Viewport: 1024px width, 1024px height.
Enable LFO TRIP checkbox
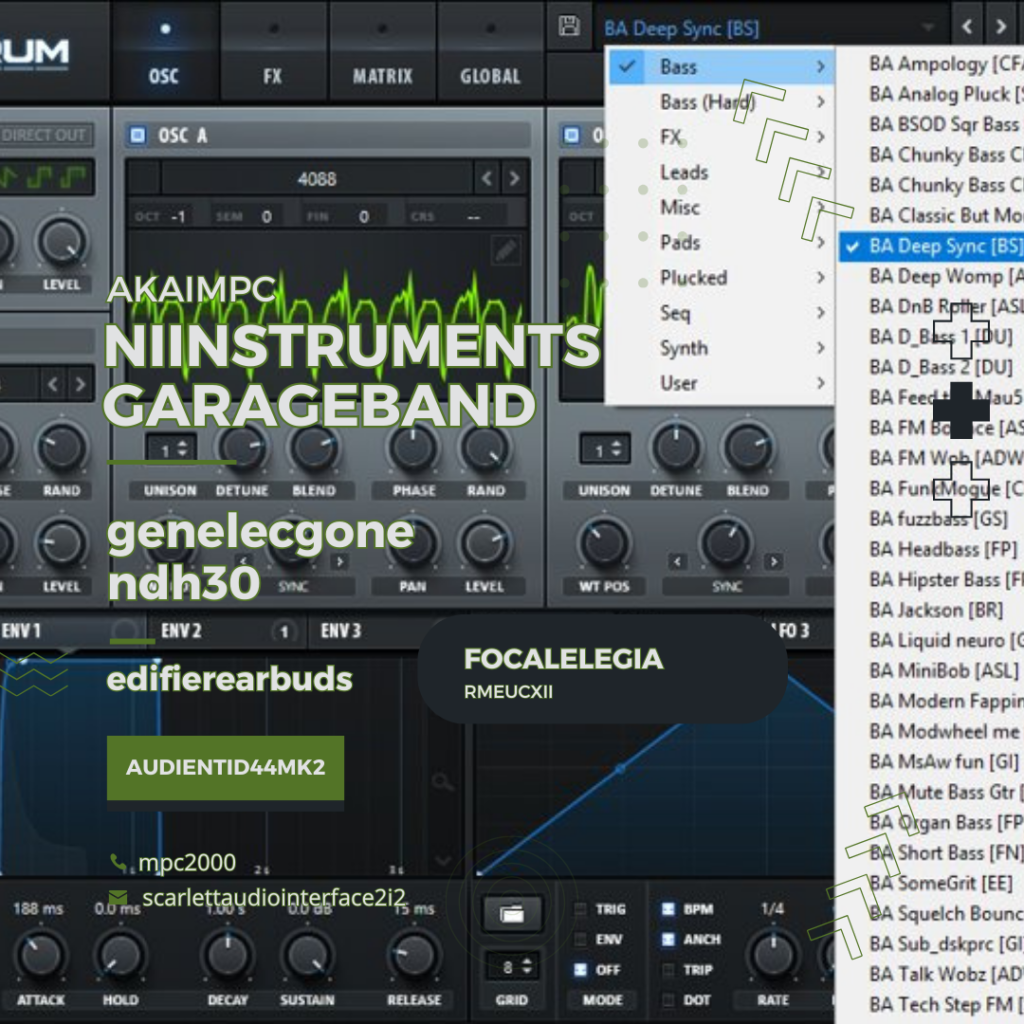point(668,970)
